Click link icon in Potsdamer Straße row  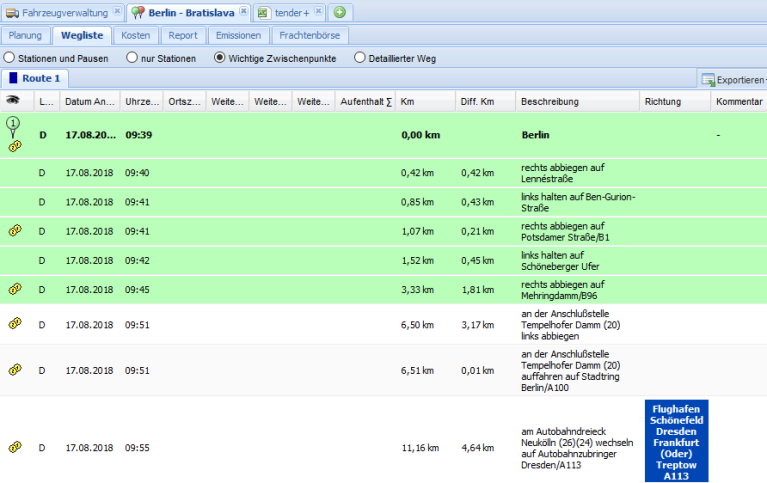pyautogui.click(x=15, y=230)
